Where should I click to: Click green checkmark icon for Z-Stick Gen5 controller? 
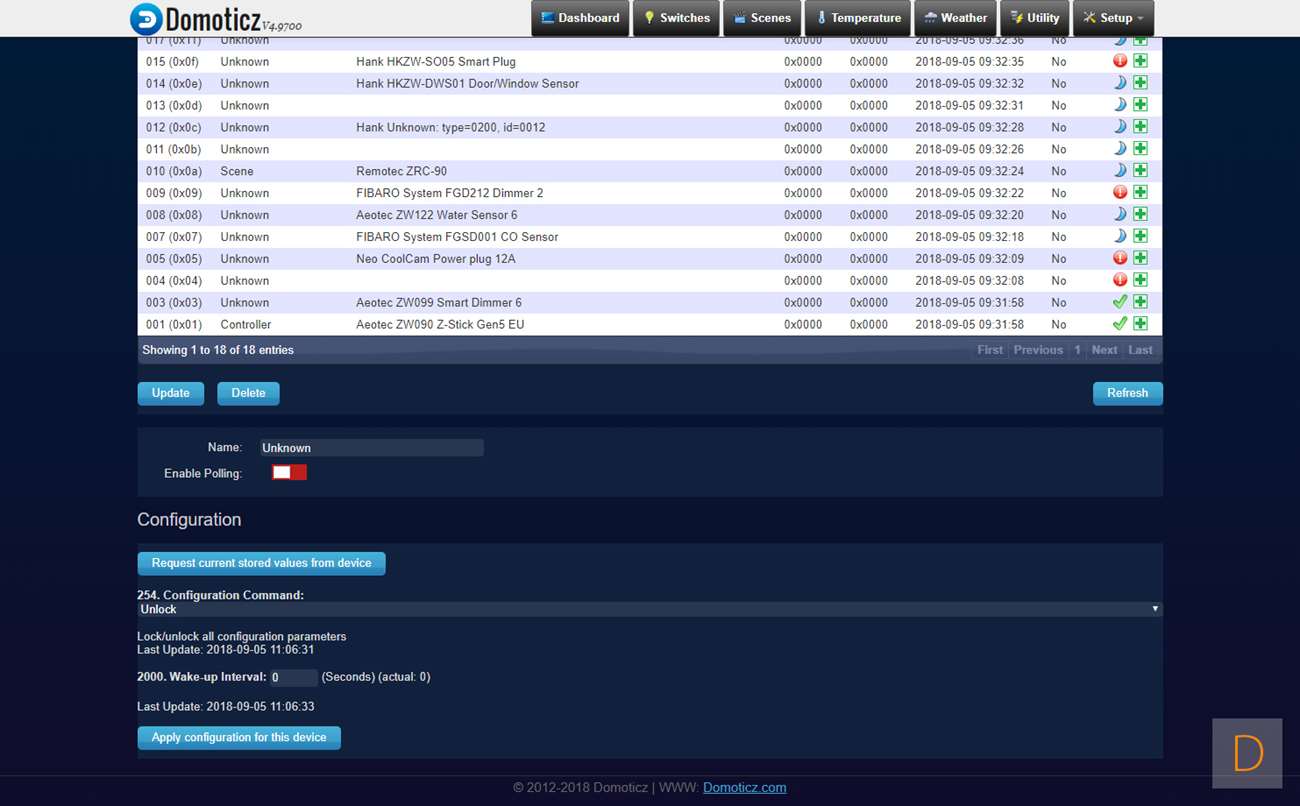(x=1120, y=324)
